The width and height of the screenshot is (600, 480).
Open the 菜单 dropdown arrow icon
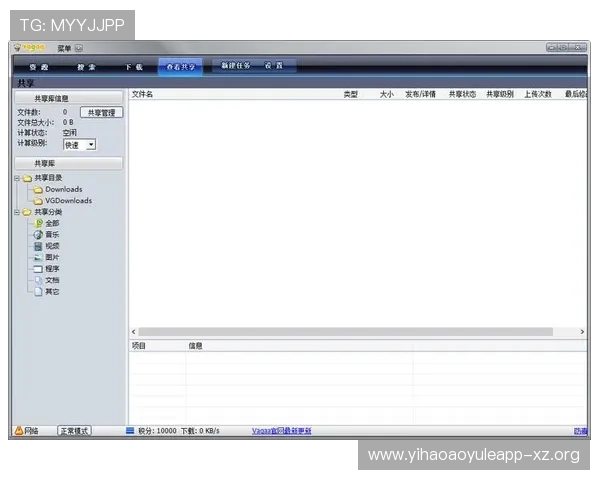(x=79, y=48)
